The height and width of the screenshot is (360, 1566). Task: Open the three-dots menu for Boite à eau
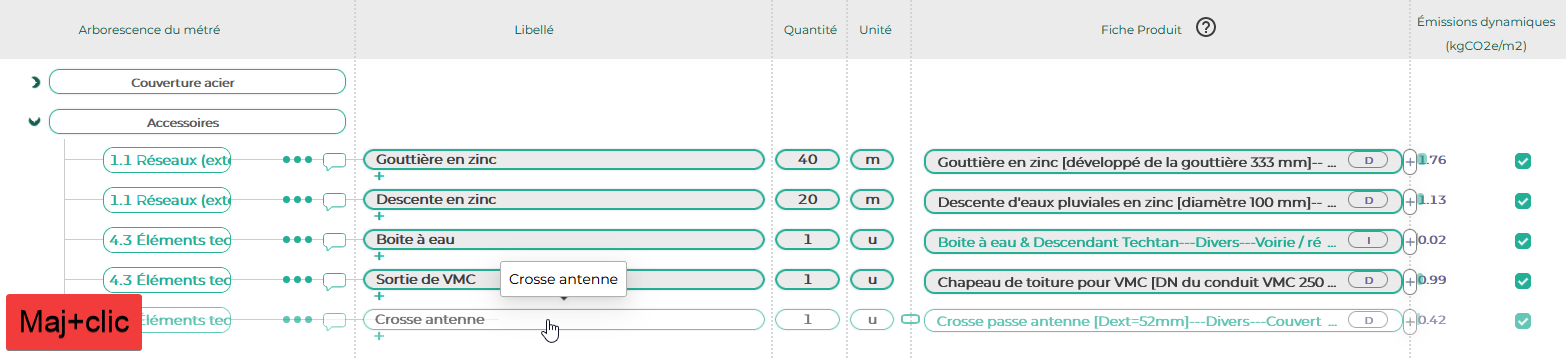coord(297,240)
